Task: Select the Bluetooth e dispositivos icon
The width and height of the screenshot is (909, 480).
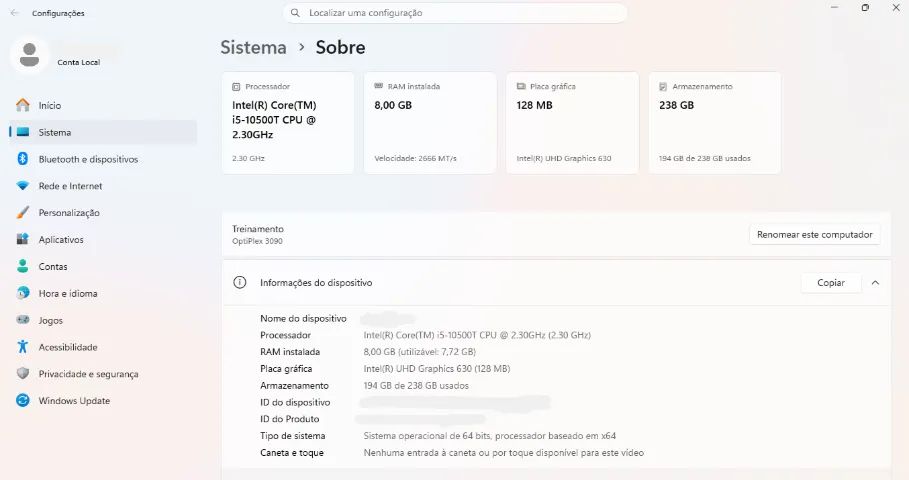Action: (23, 159)
